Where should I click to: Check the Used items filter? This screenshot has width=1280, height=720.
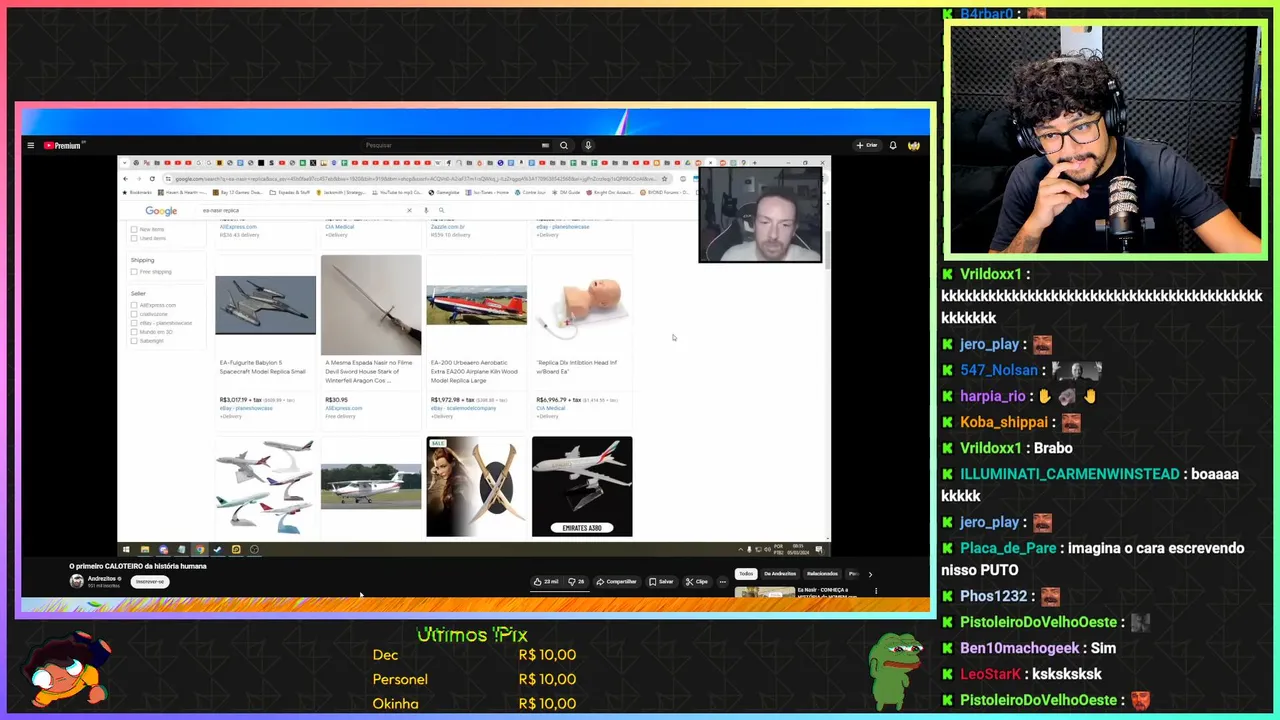134,238
